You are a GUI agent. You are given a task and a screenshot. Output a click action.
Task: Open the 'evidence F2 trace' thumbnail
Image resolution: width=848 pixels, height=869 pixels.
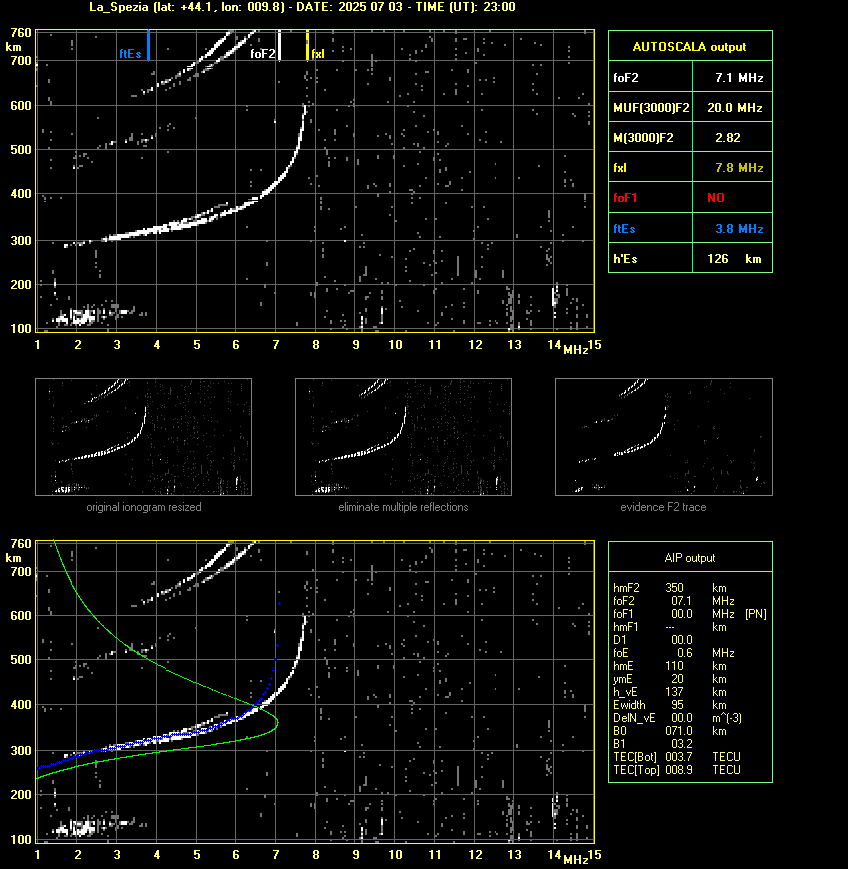click(x=664, y=437)
